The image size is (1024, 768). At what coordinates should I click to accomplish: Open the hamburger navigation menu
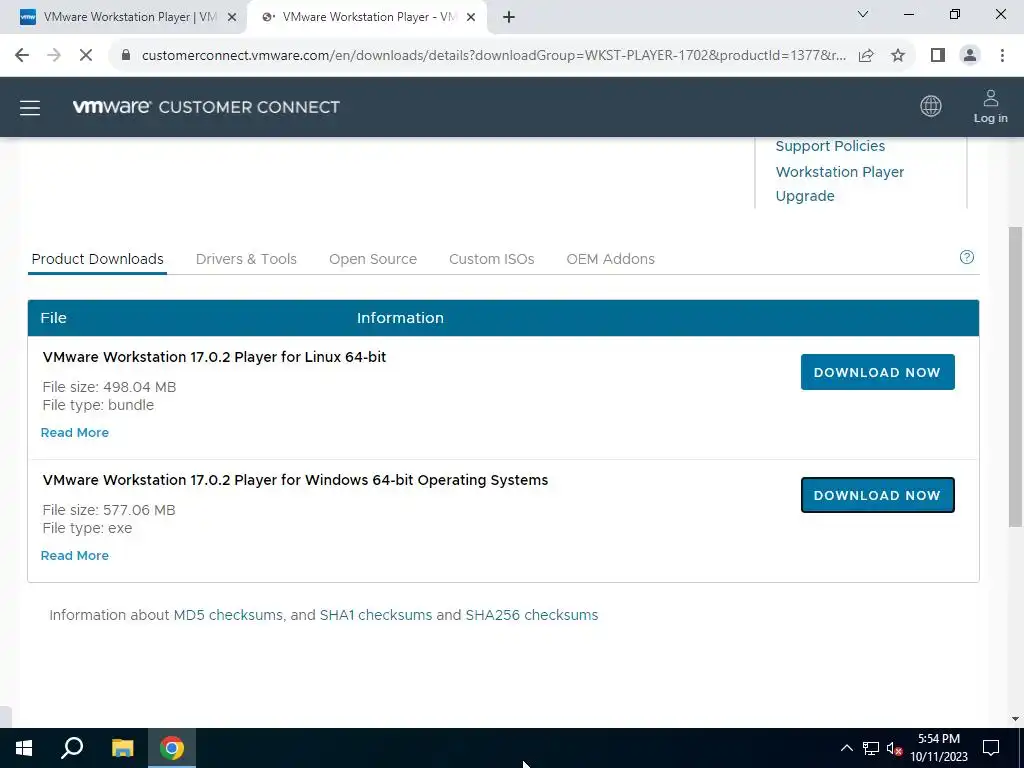click(x=30, y=108)
